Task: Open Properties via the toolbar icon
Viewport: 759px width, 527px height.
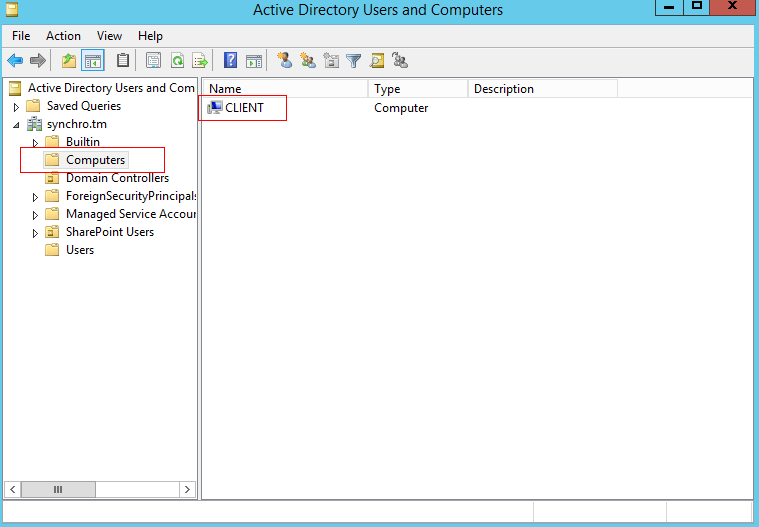Action: click(x=153, y=61)
